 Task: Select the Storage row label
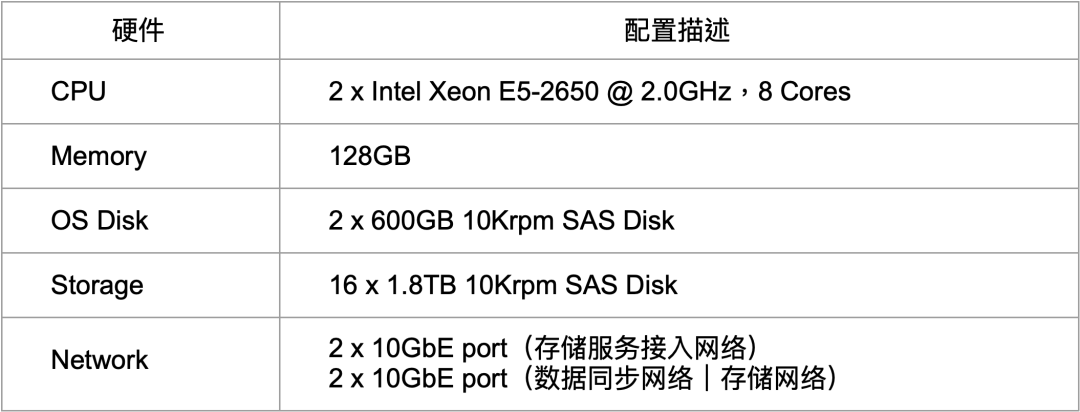click(x=97, y=285)
